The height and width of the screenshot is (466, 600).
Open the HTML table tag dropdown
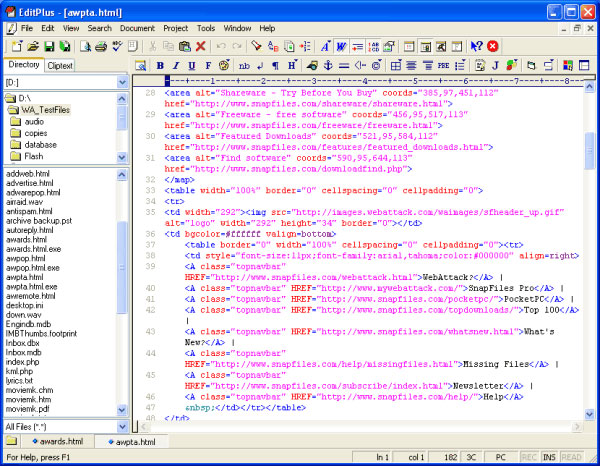coord(396,66)
